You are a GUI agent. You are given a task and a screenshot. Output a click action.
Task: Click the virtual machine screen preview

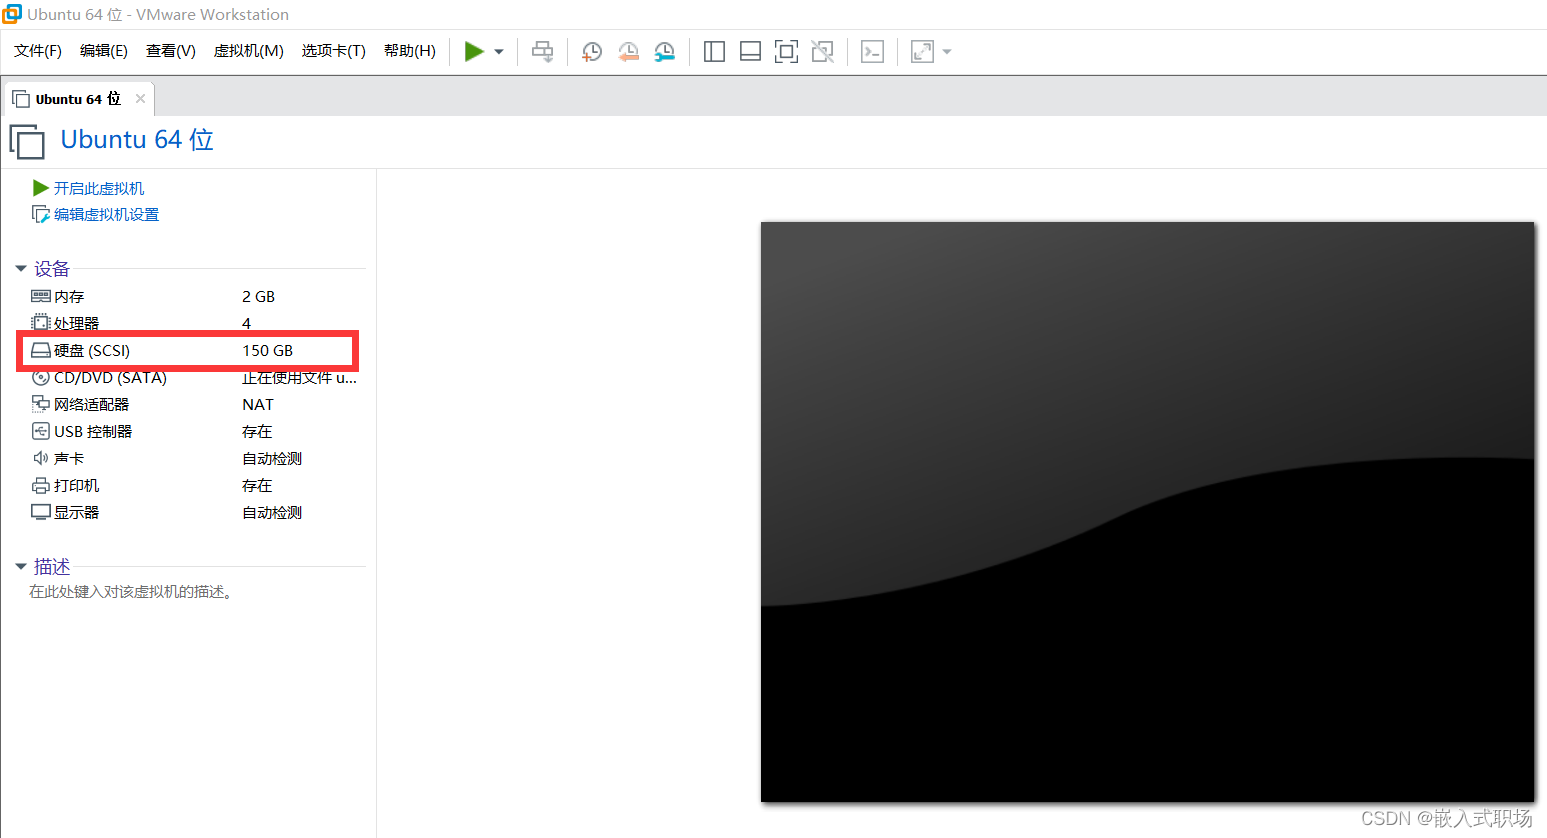1147,511
